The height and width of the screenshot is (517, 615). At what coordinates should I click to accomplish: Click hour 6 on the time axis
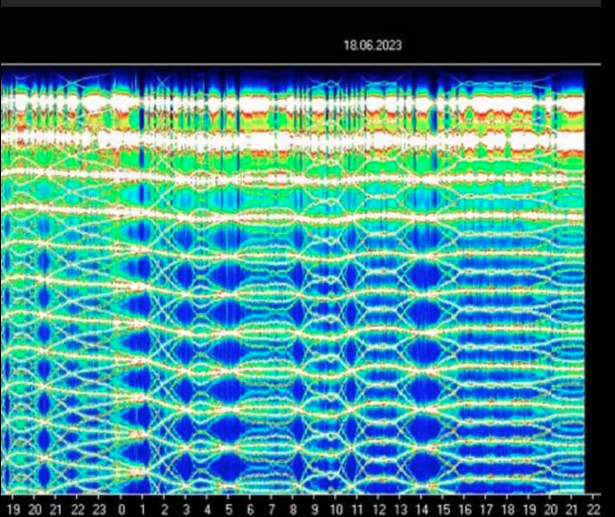[250, 508]
